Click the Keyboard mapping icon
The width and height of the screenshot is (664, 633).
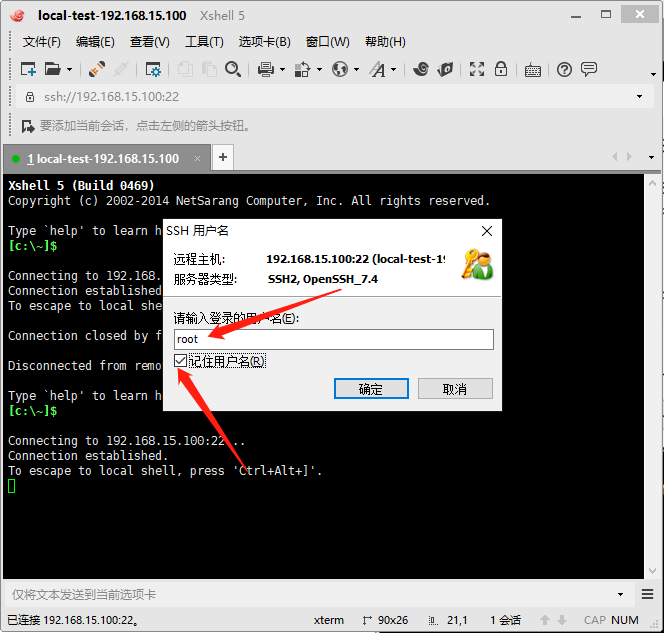(533, 70)
